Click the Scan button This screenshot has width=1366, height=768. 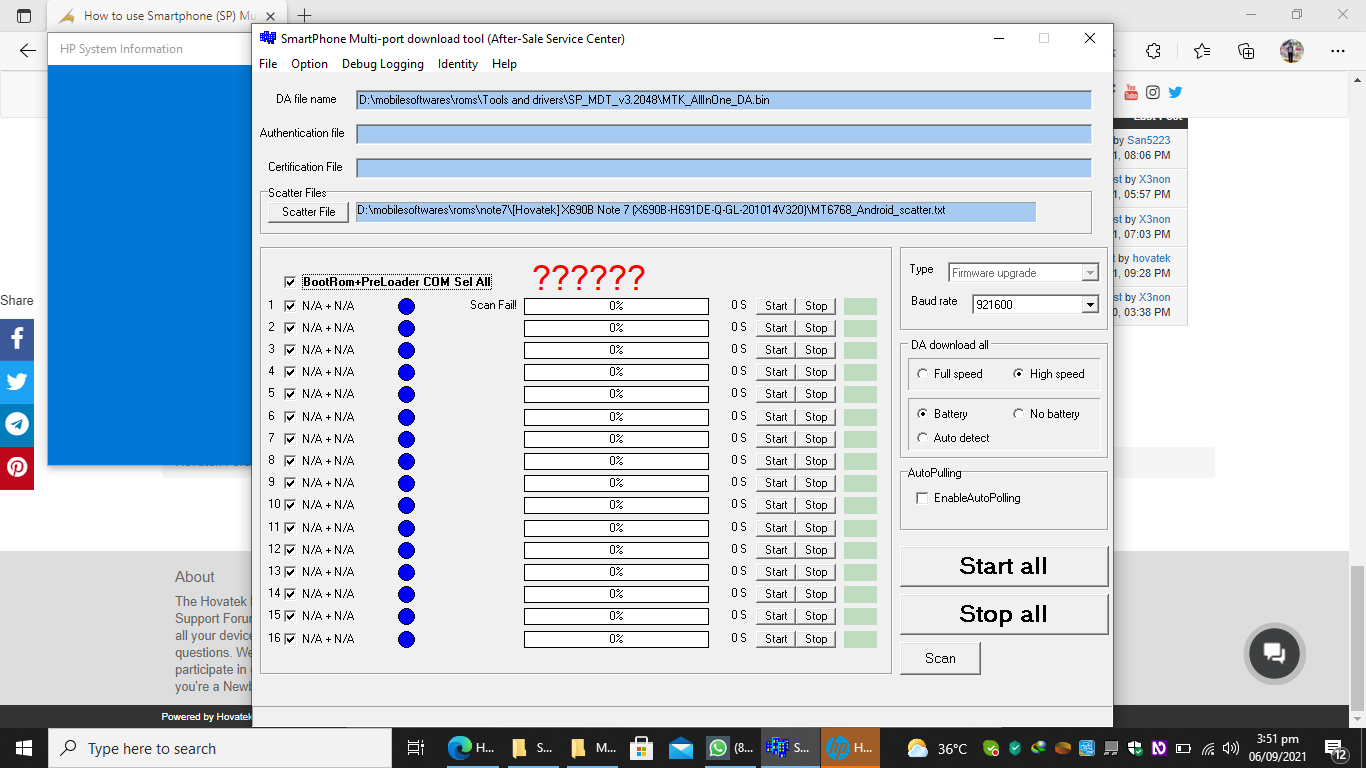point(940,658)
